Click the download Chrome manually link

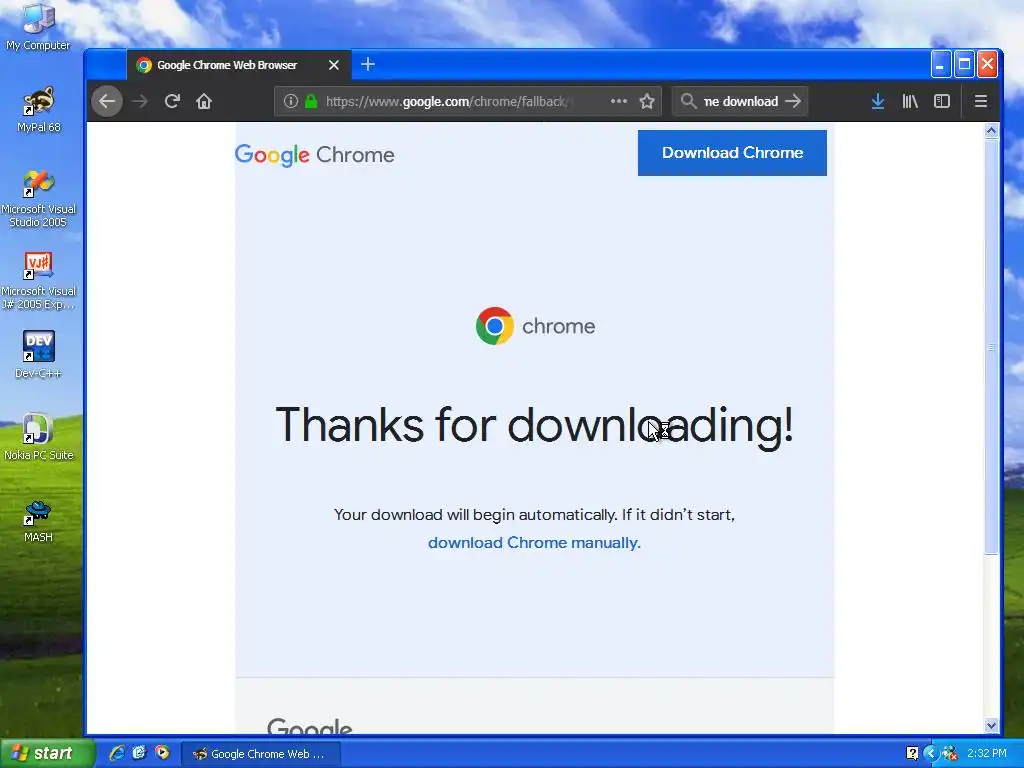point(534,543)
